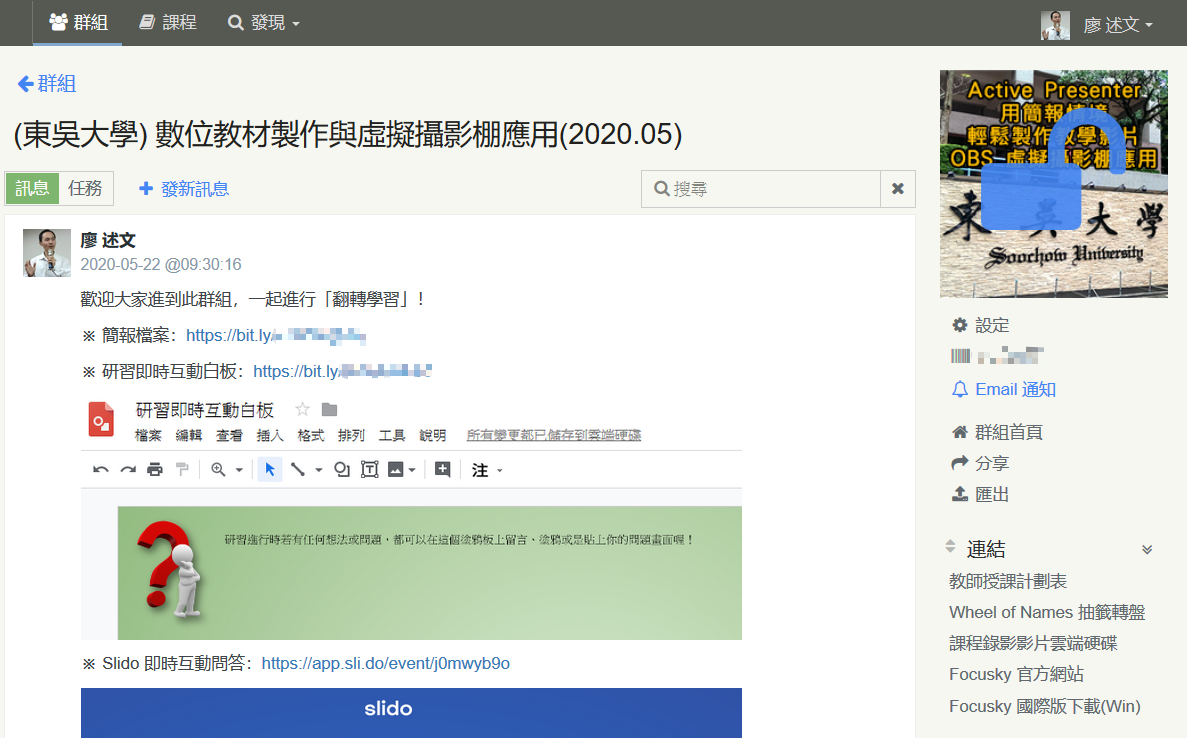Click the 所有變更都已儲存到雲端硬碟 status link
The height and width of the screenshot is (738, 1187).
click(x=554, y=435)
